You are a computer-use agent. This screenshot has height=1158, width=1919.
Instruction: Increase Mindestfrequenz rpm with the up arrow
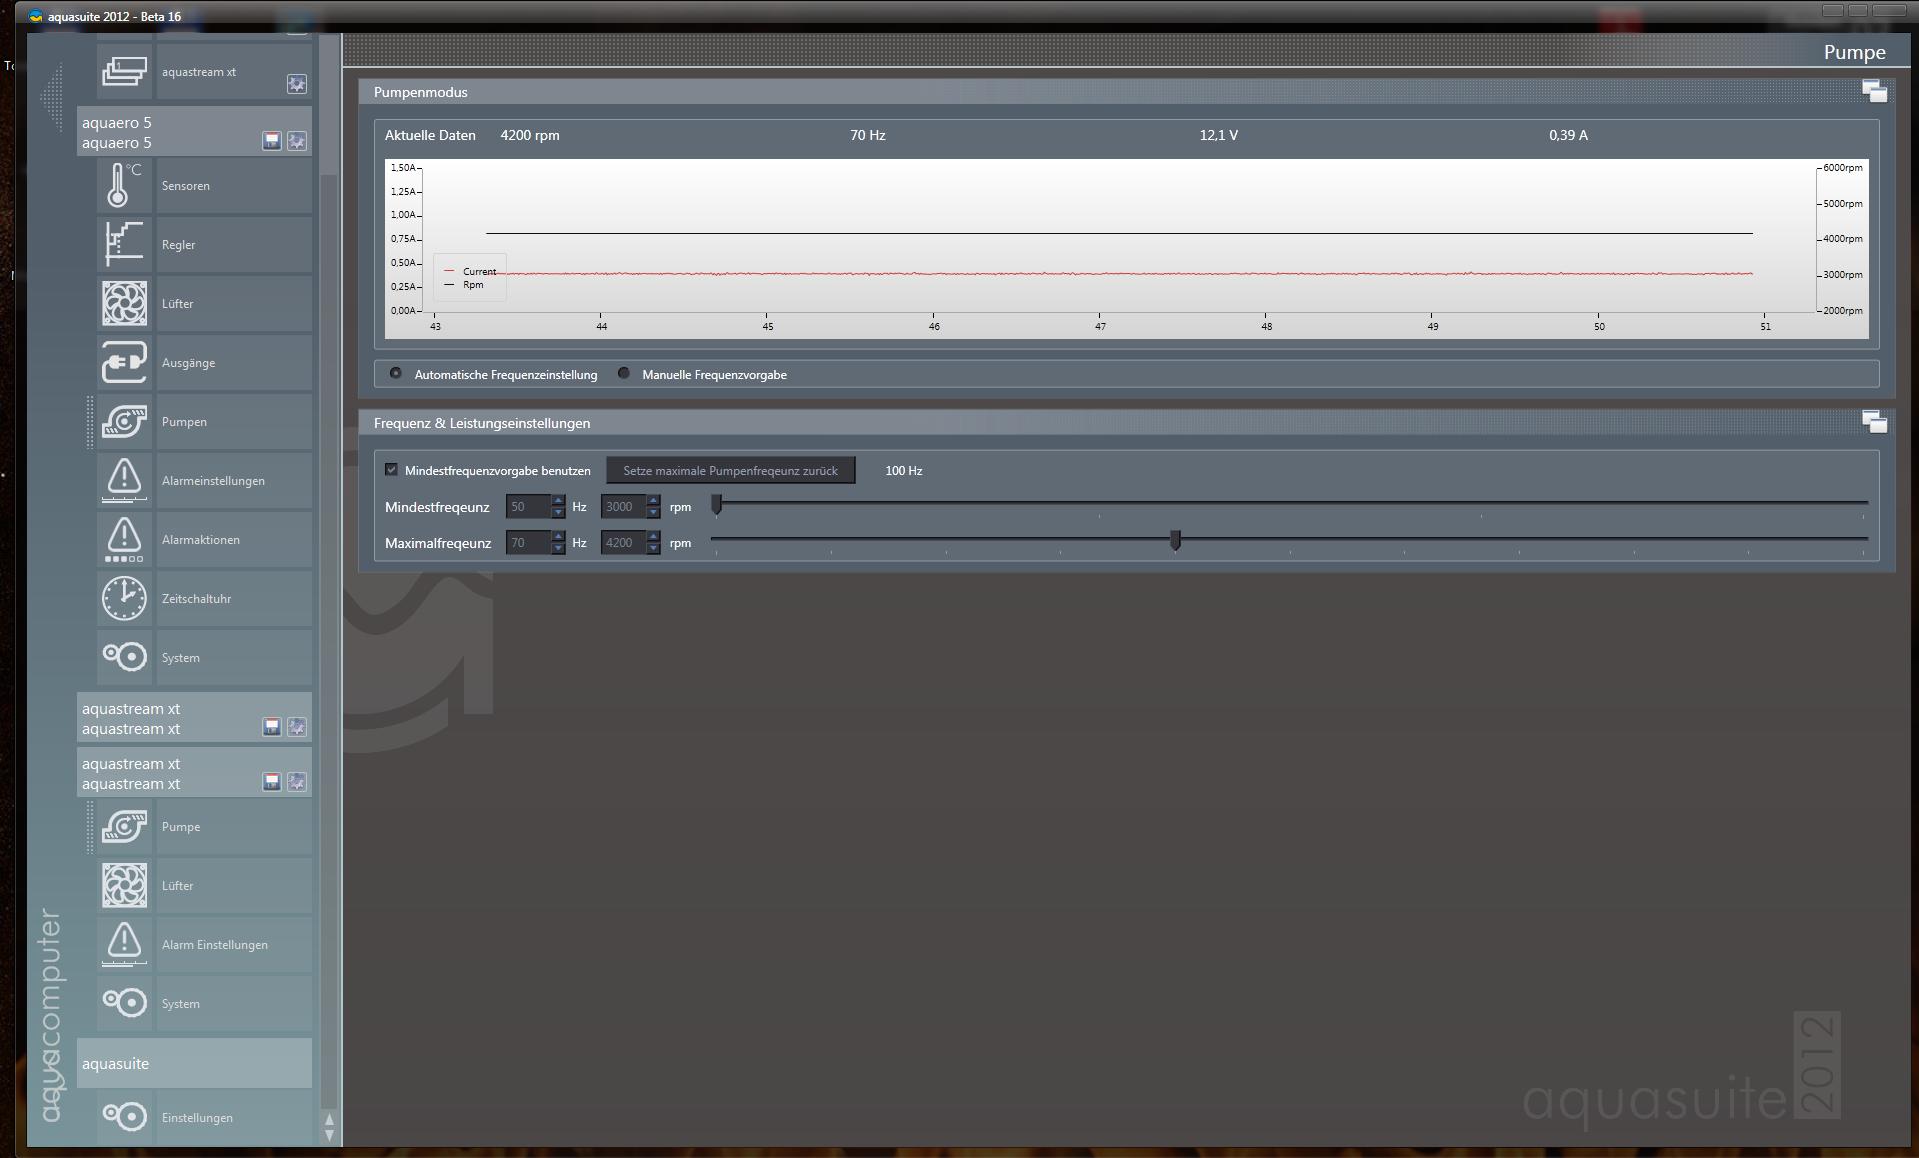[x=653, y=501]
